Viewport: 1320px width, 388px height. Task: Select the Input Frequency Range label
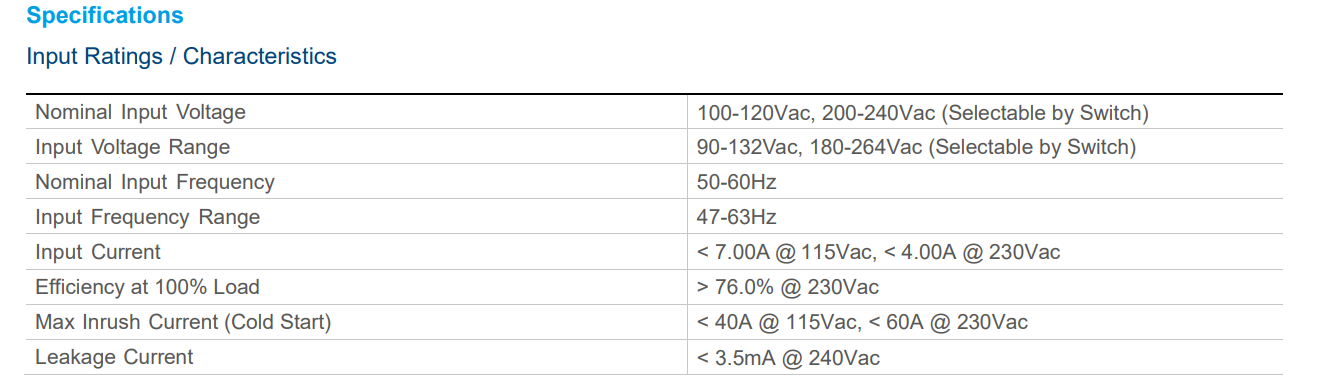coord(147,217)
